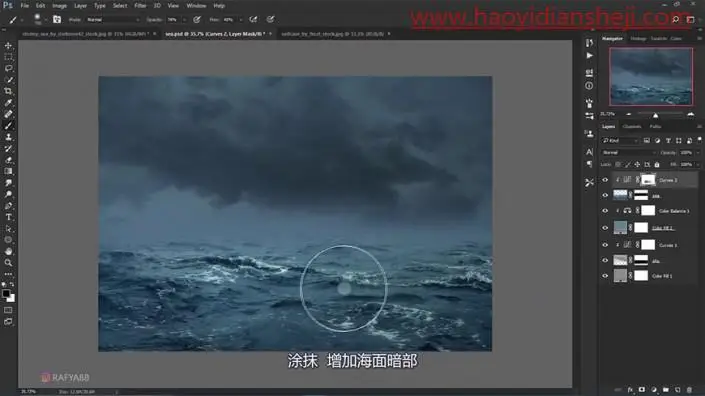Open the Opacity slider arrow in options bar

[184, 20]
